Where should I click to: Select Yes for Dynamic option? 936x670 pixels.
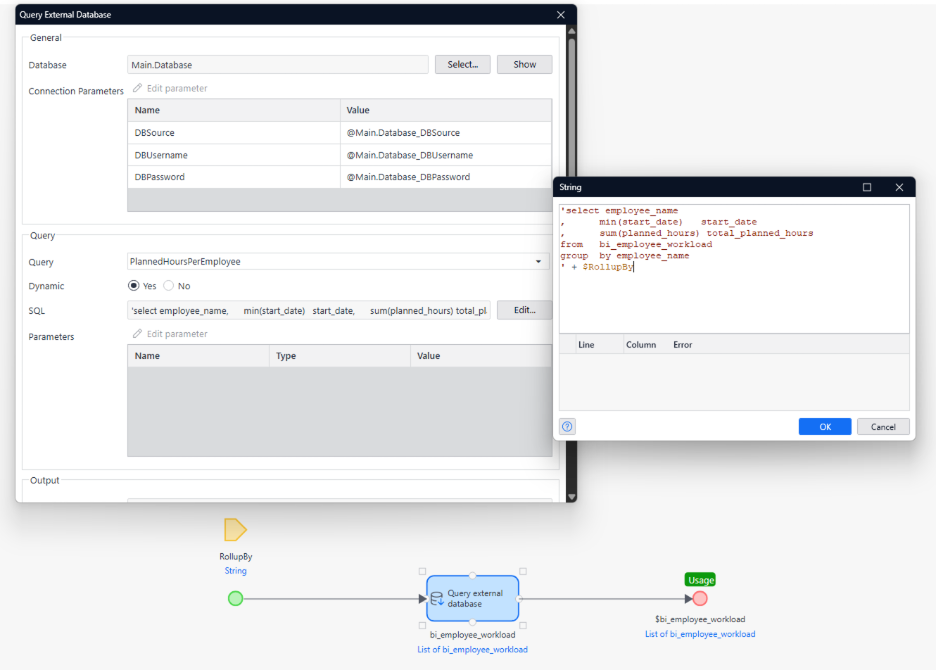coord(134,286)
